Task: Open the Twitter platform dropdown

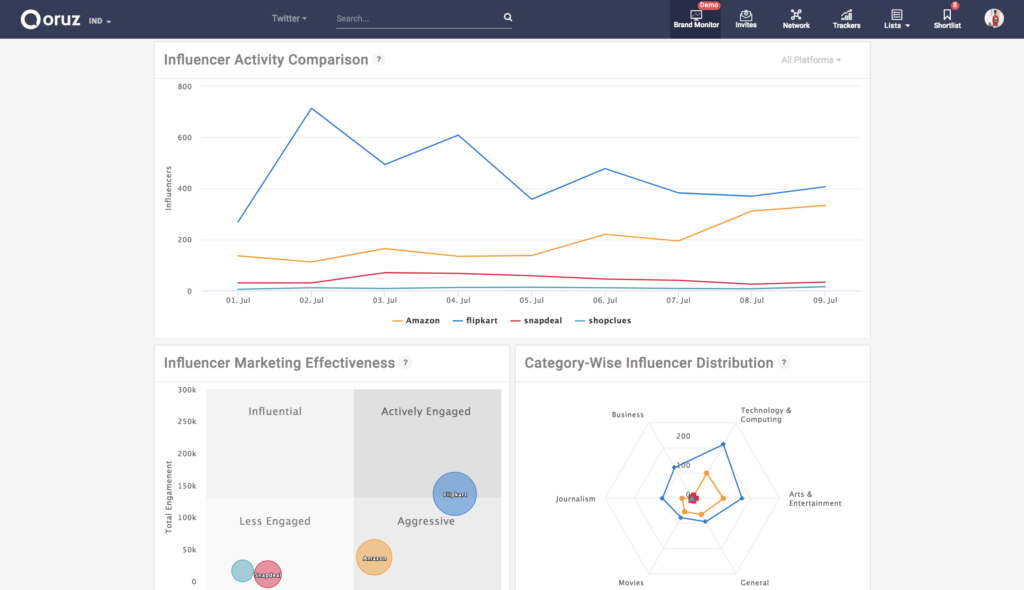Action: click(x=289, y=18)
